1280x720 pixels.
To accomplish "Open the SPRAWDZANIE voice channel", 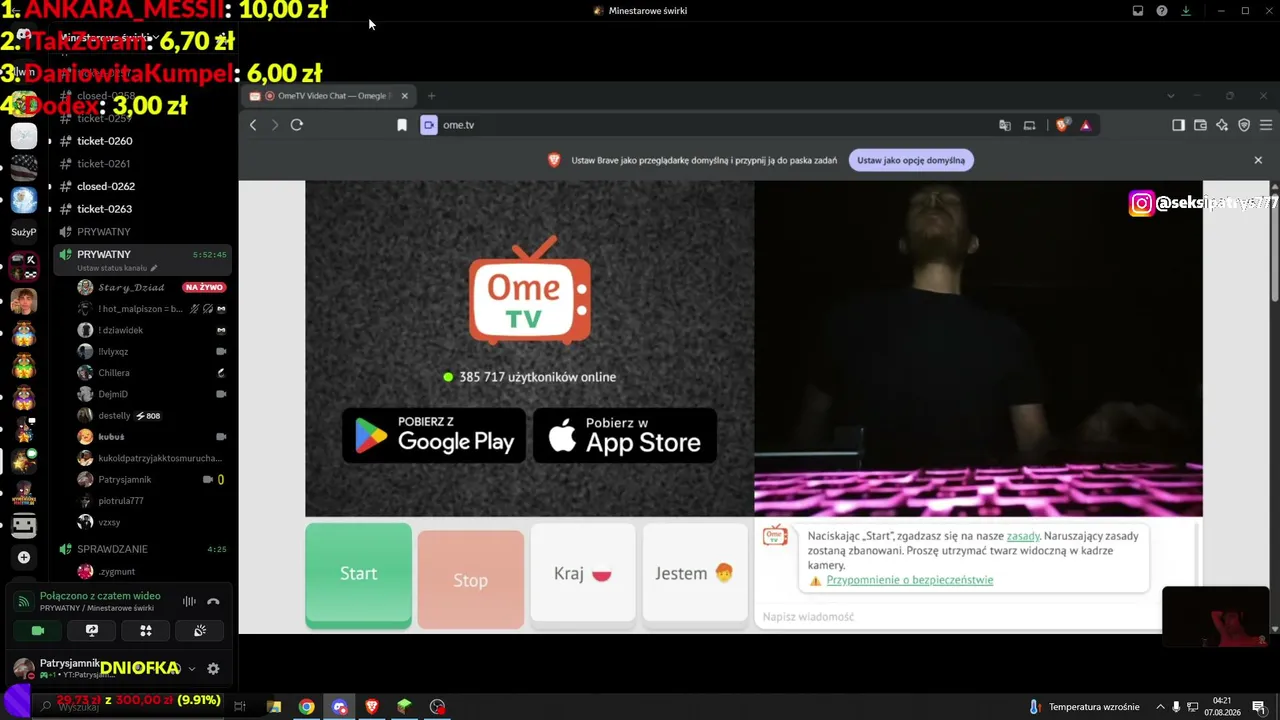I will [x=112, y=549].
